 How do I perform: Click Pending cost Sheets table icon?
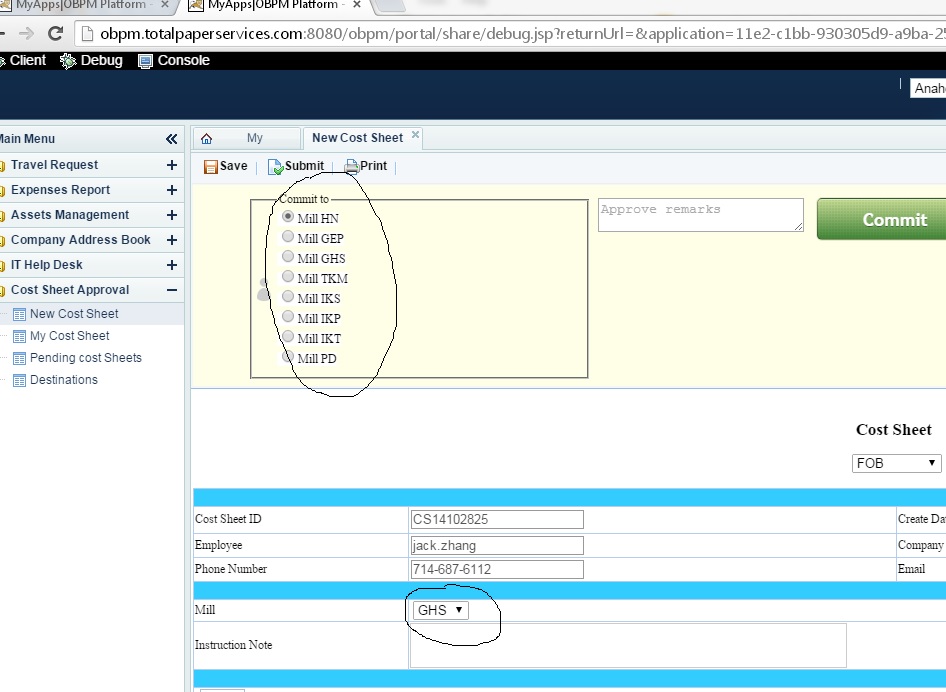(x=19, y=358)
